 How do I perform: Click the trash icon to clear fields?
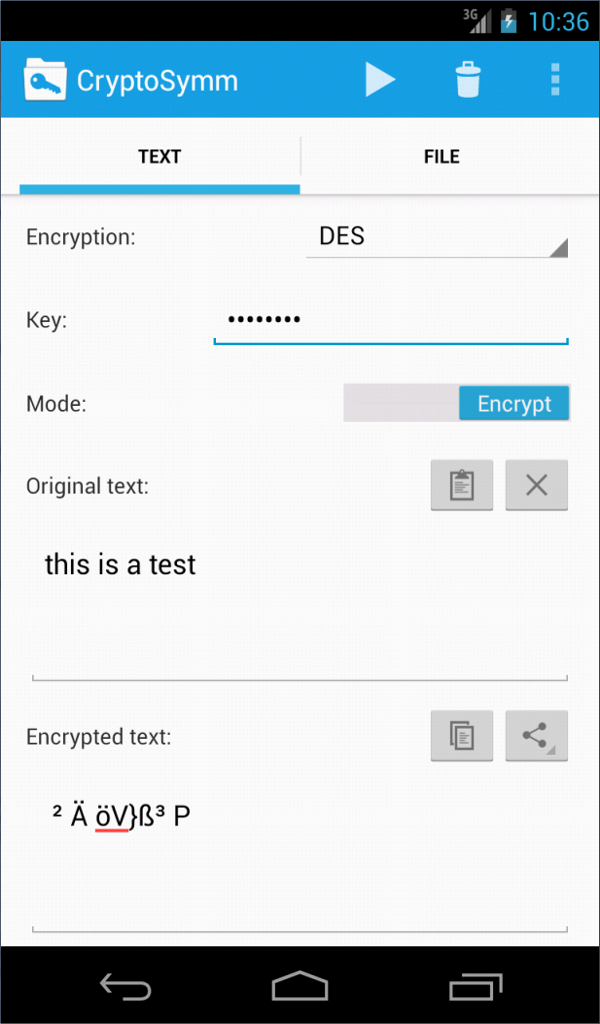pyautogui.click(x=467, y=80)
